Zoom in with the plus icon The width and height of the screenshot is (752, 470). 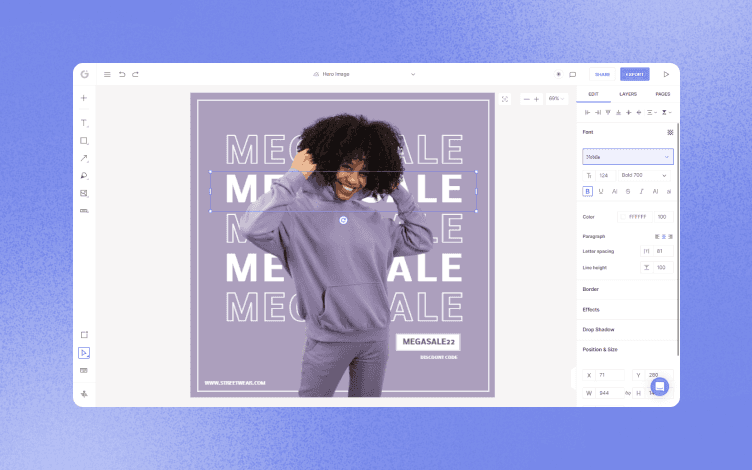tap(537, 99)
